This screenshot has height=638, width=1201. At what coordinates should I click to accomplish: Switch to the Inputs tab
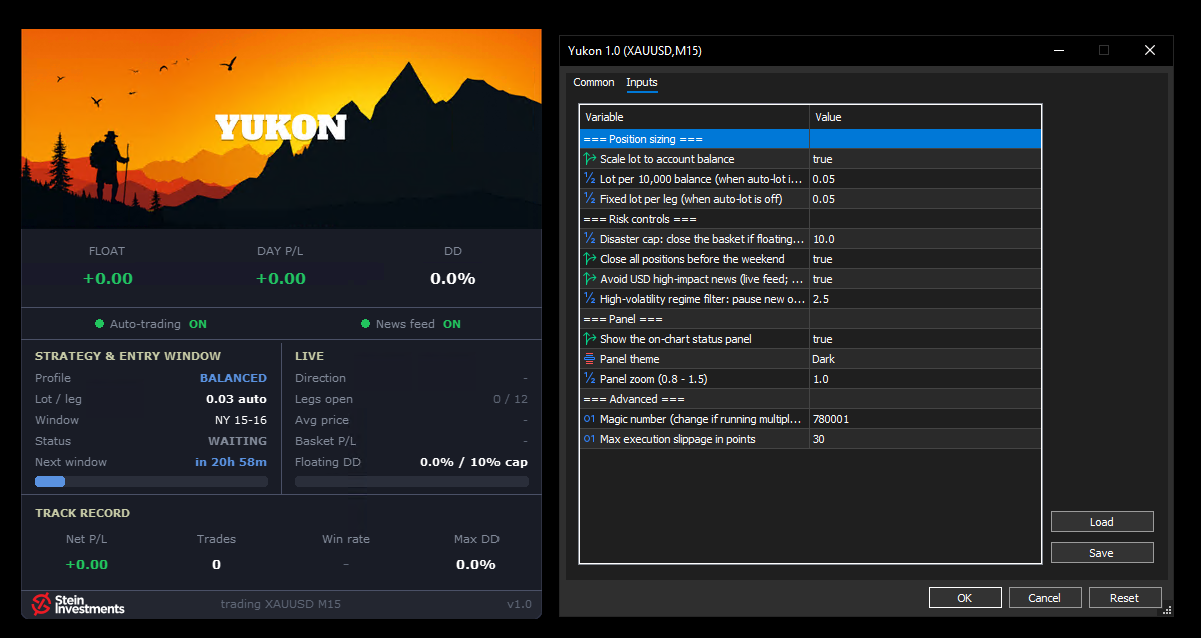(642, 83)
